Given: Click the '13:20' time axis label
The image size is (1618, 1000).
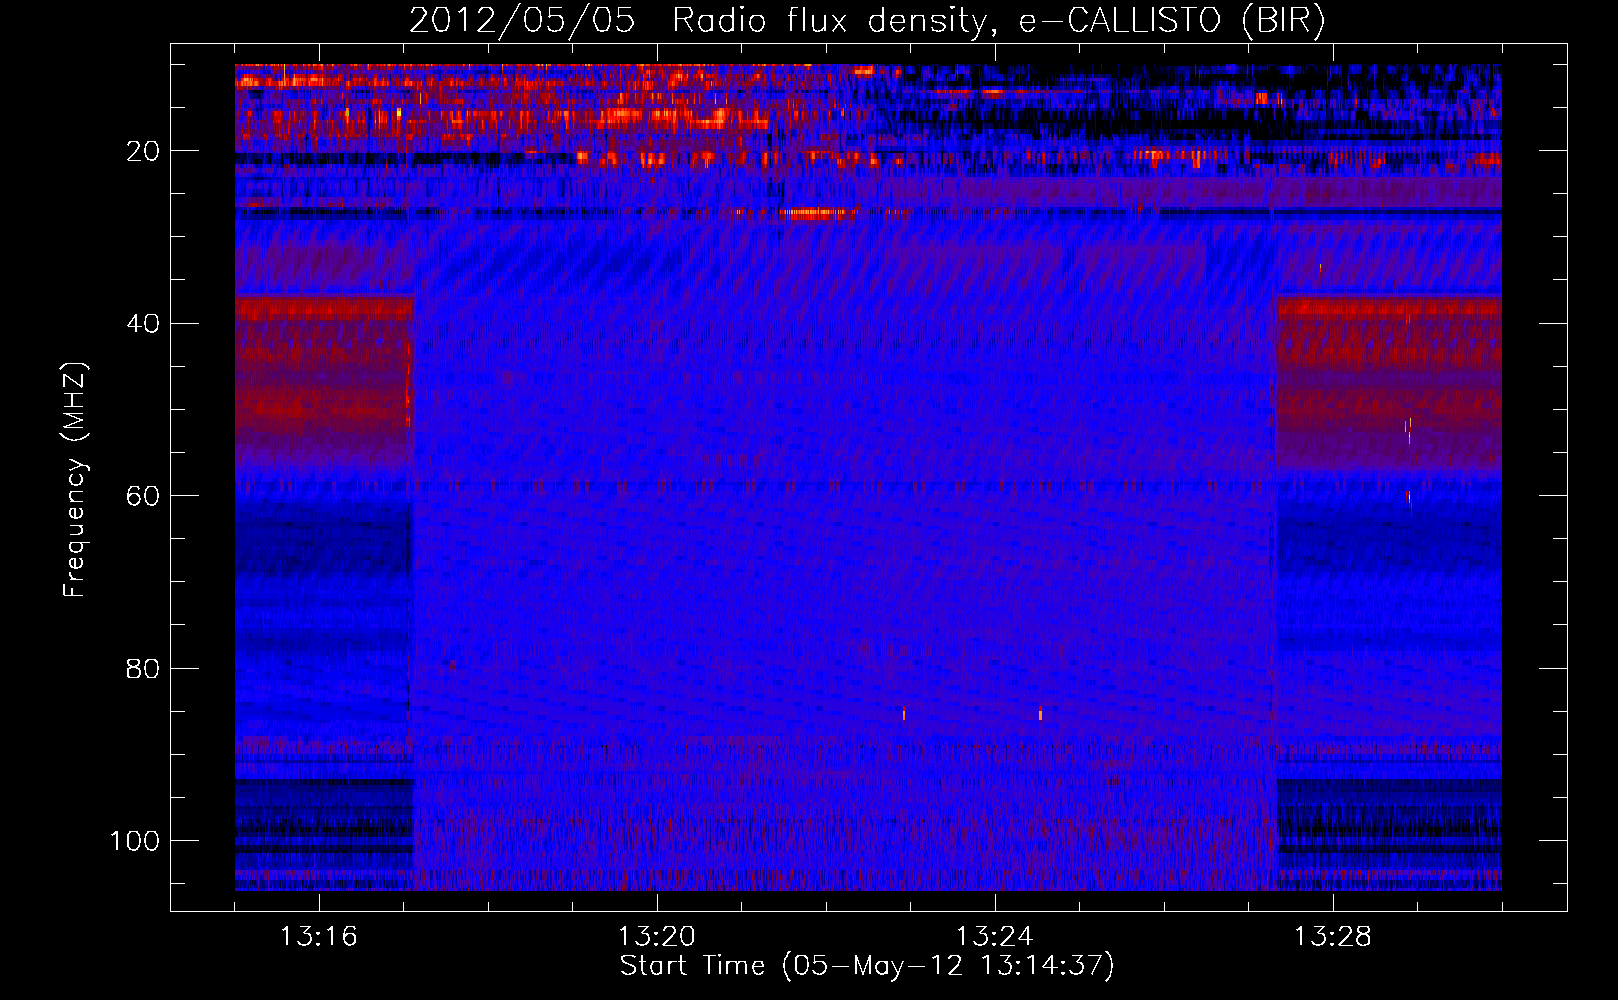Looking at the screenshot, I should coord(657,937).
